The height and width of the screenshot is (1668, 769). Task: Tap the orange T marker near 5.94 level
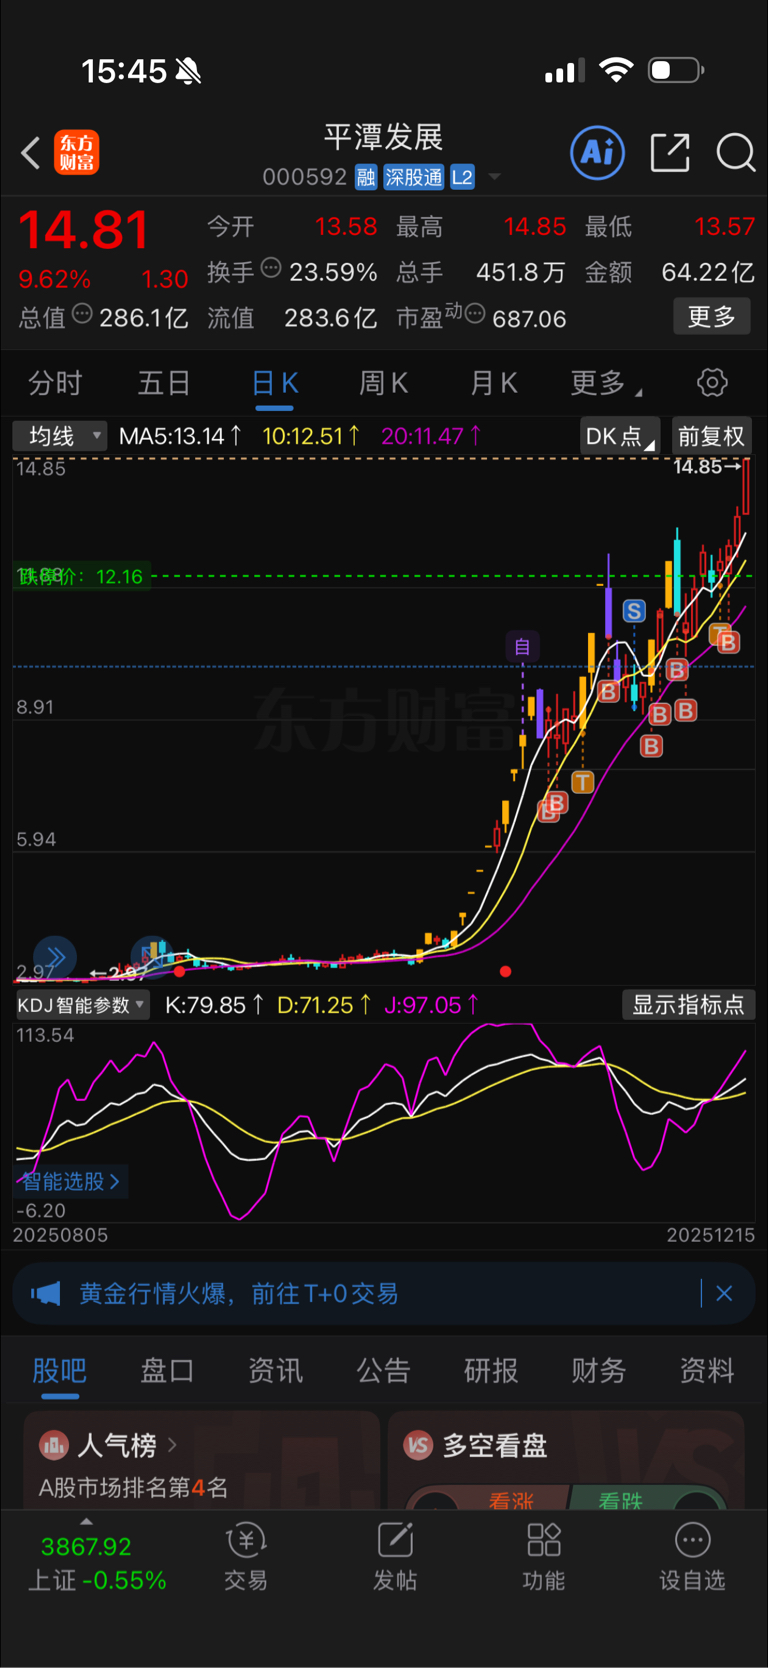583,782
